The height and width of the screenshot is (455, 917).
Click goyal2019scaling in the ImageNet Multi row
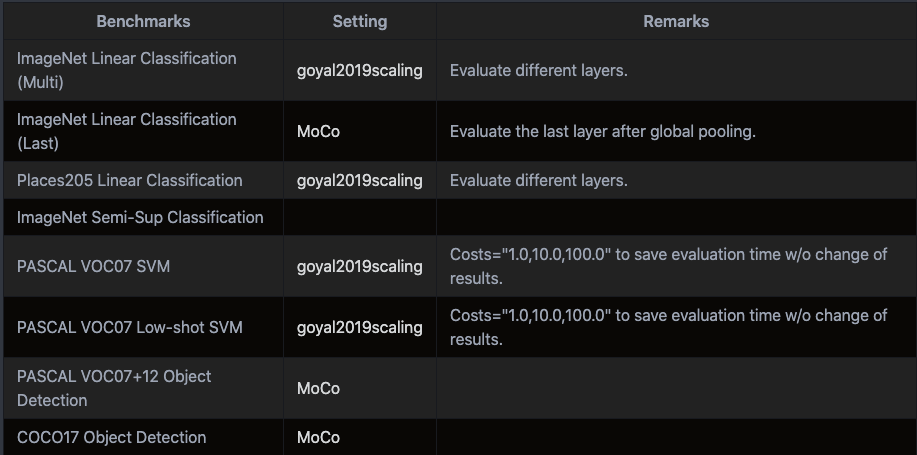(360, 71)
